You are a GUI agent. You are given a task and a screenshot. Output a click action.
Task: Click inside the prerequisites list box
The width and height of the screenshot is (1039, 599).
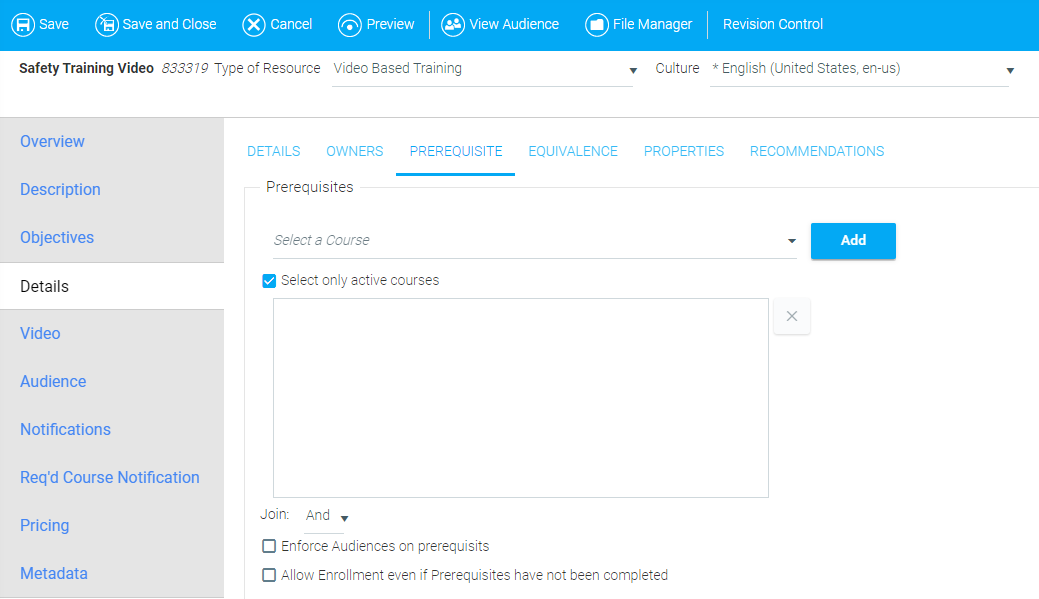coord(520,397)
